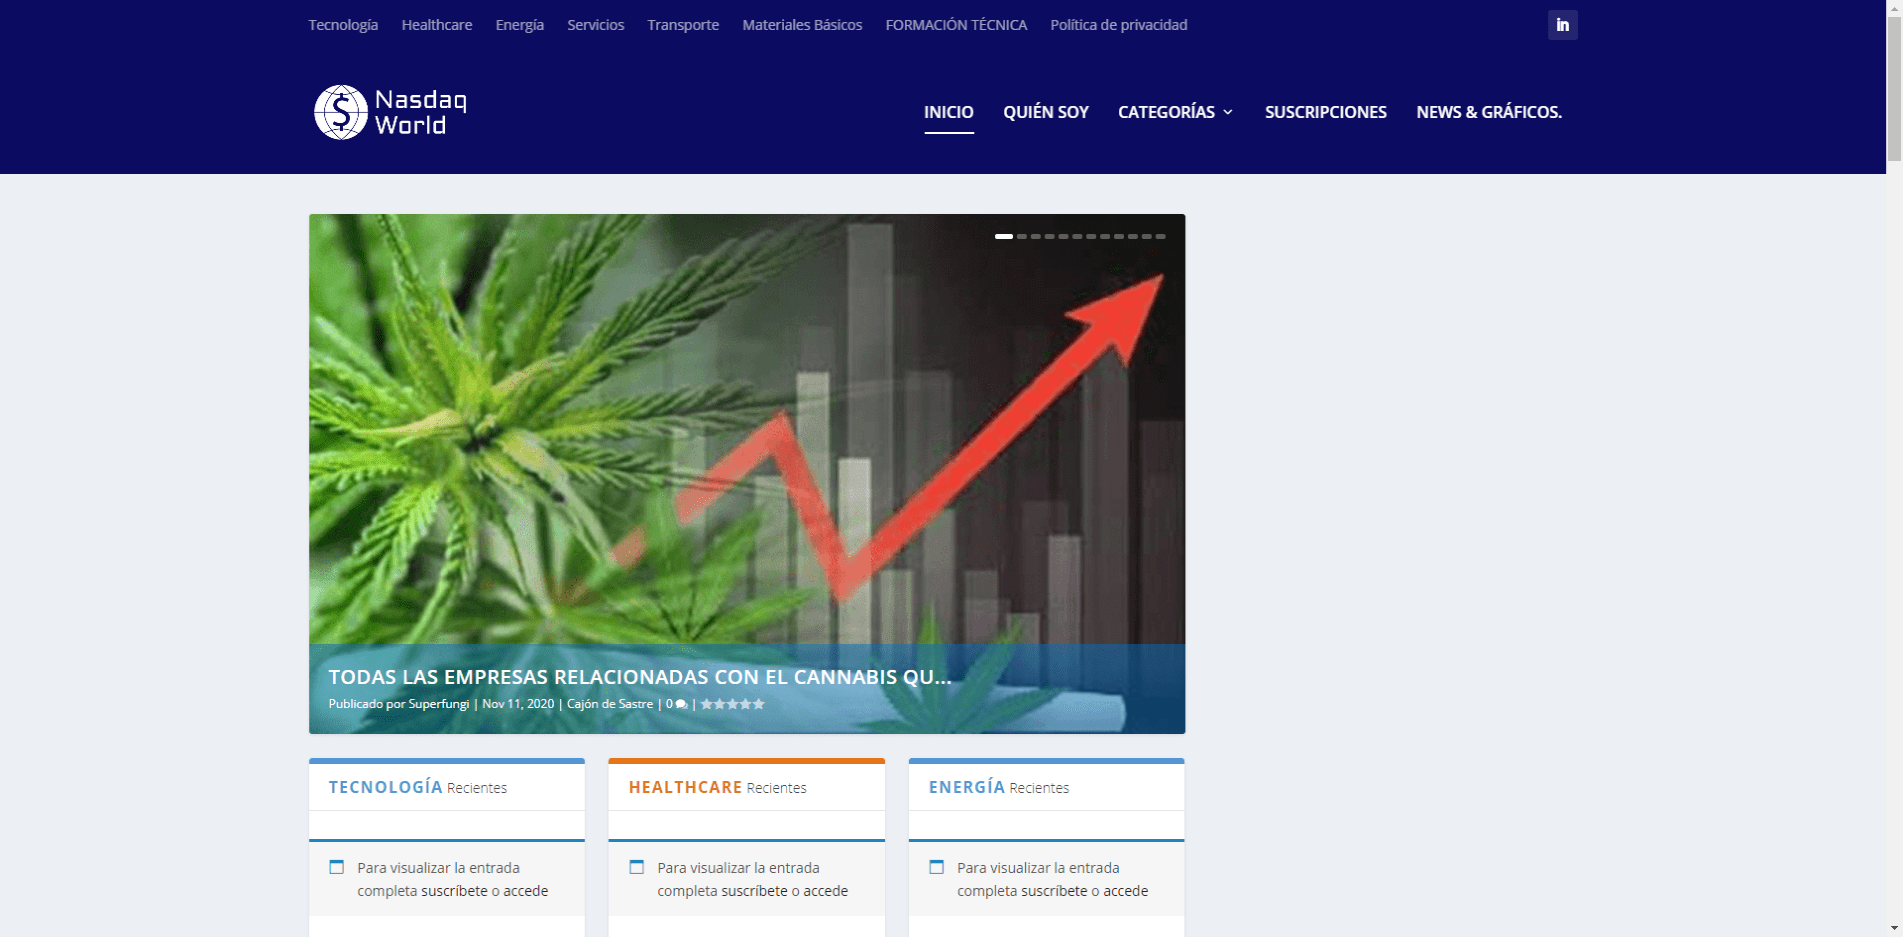Open Política de privacidad link

tap(1119, 25)
